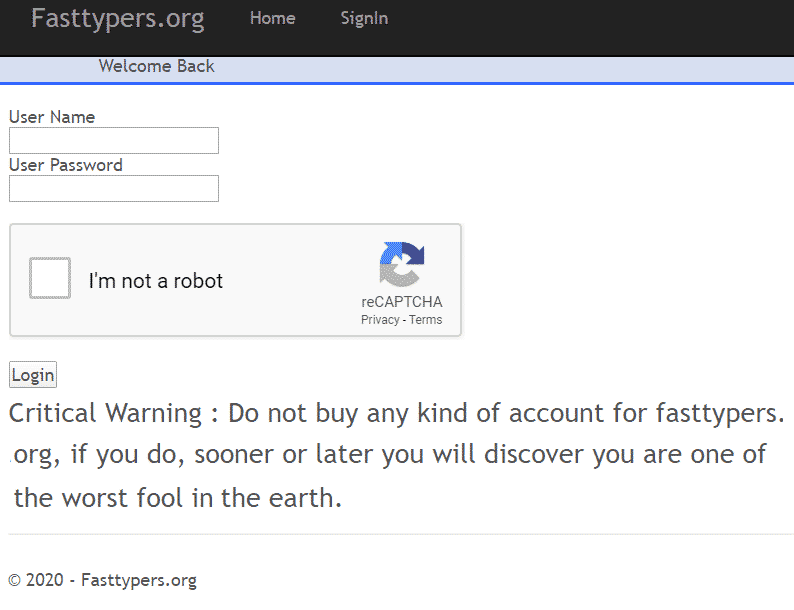Click the Fasttypers.org brand title
This screenshot has width=794, height=610.
117,19
